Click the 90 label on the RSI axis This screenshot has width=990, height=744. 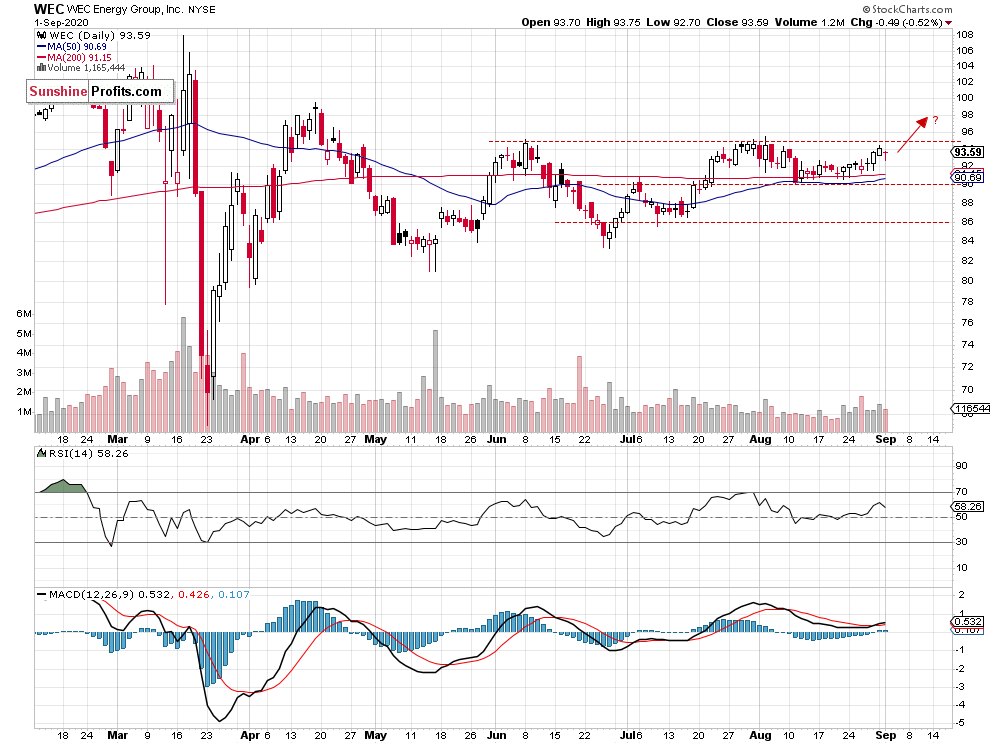point(962,466)
